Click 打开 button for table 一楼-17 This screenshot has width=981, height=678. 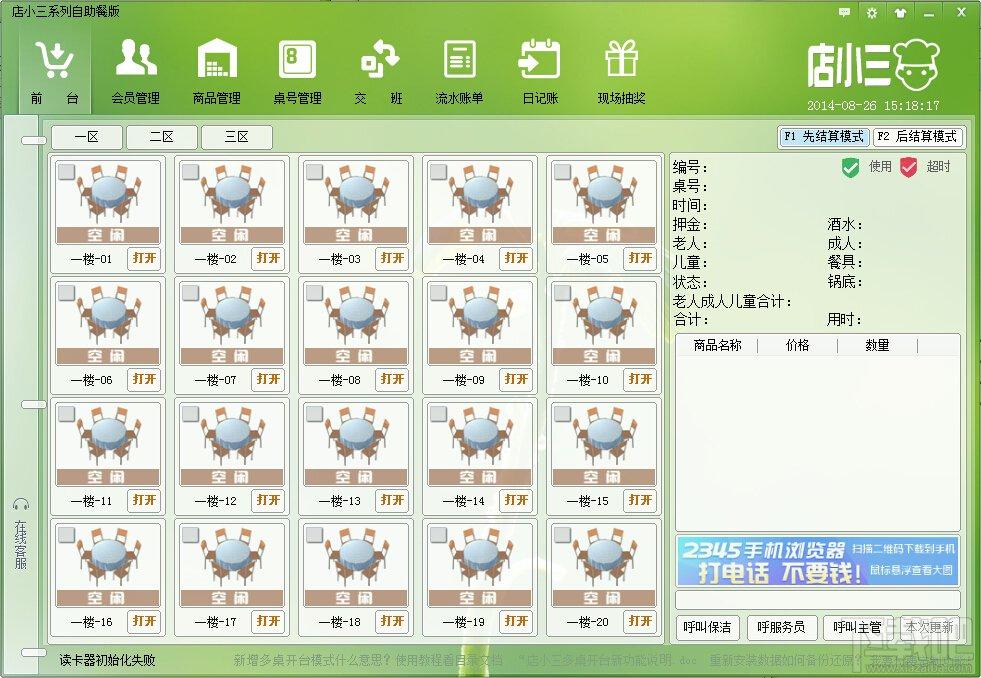(268, 621)
